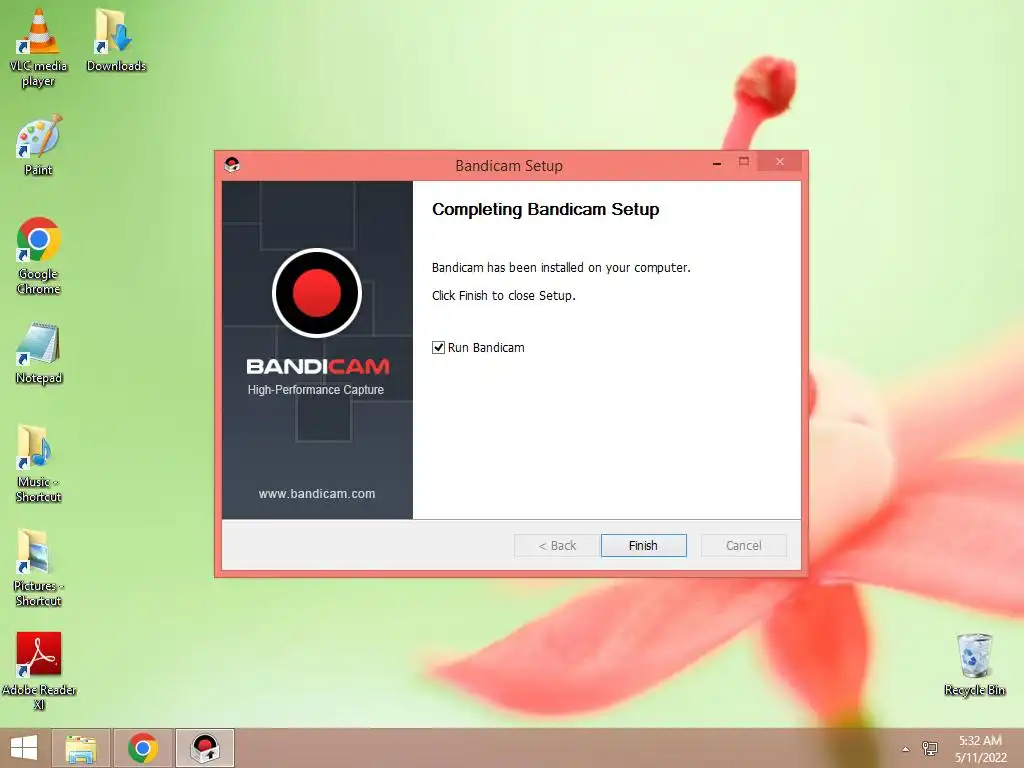Select the Google Chrome desktop icon
This screenshot has width=1024, height=768.
(39, 256)
